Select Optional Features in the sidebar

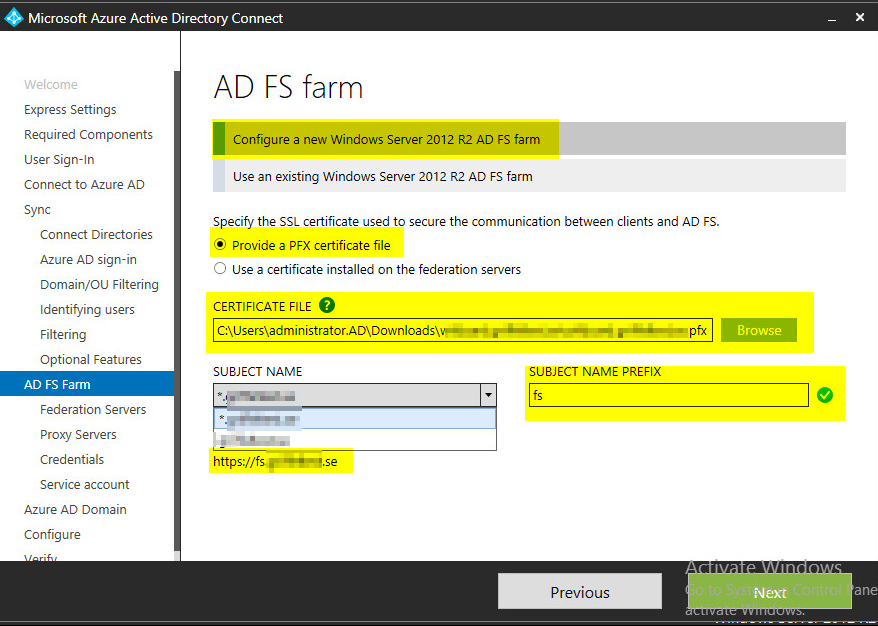91,359
